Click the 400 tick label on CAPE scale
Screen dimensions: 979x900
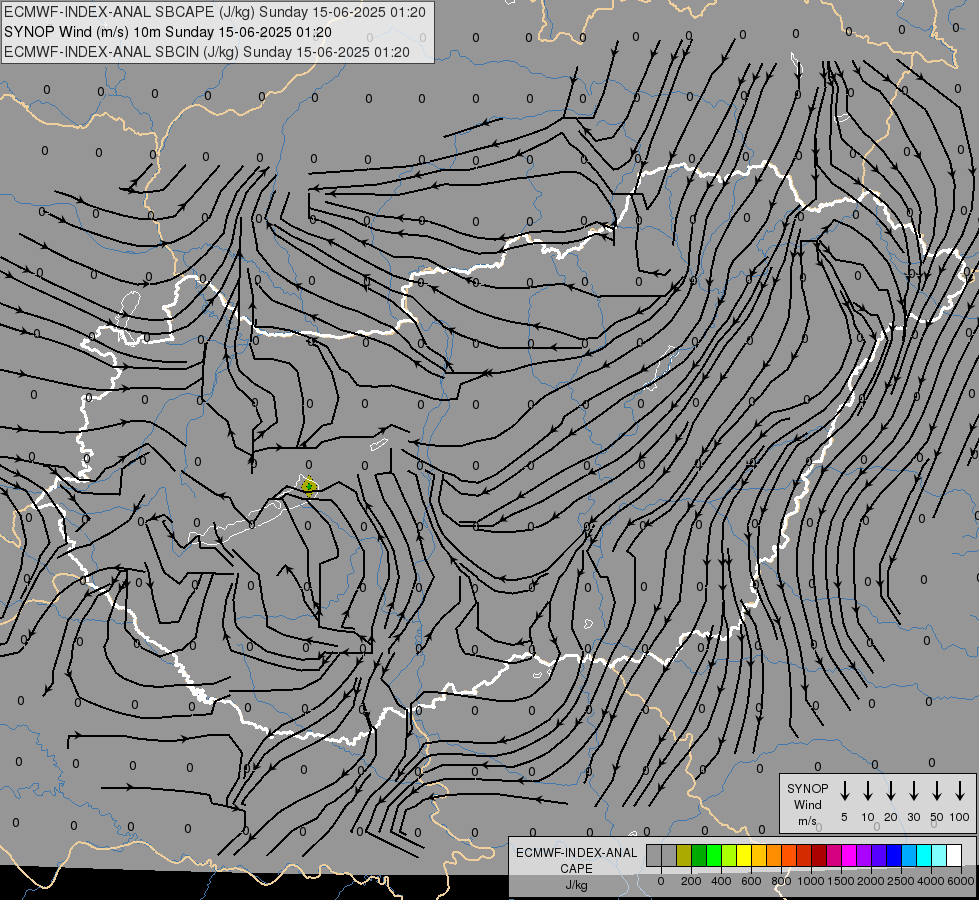(x=721, y=881)
